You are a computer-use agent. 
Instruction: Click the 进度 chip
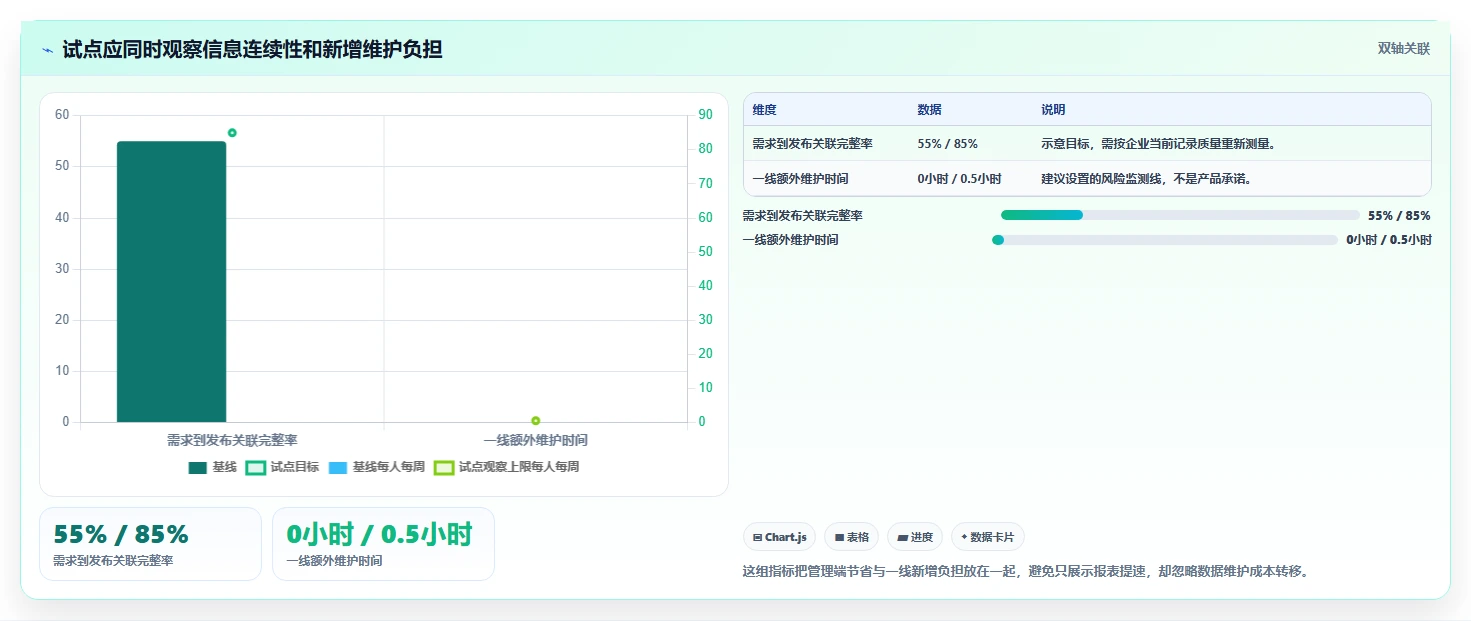pyautogui.click(x=915, y=537)
